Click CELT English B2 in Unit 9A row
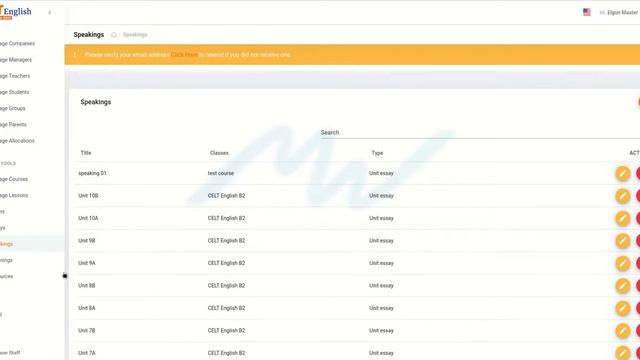 point(227,263)
